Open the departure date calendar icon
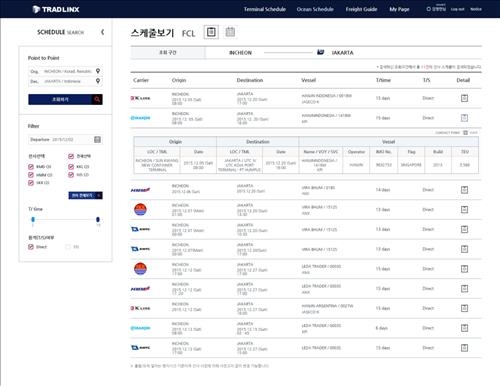The image size is (500, 386). pyautogui.click(x=97, y=139)
